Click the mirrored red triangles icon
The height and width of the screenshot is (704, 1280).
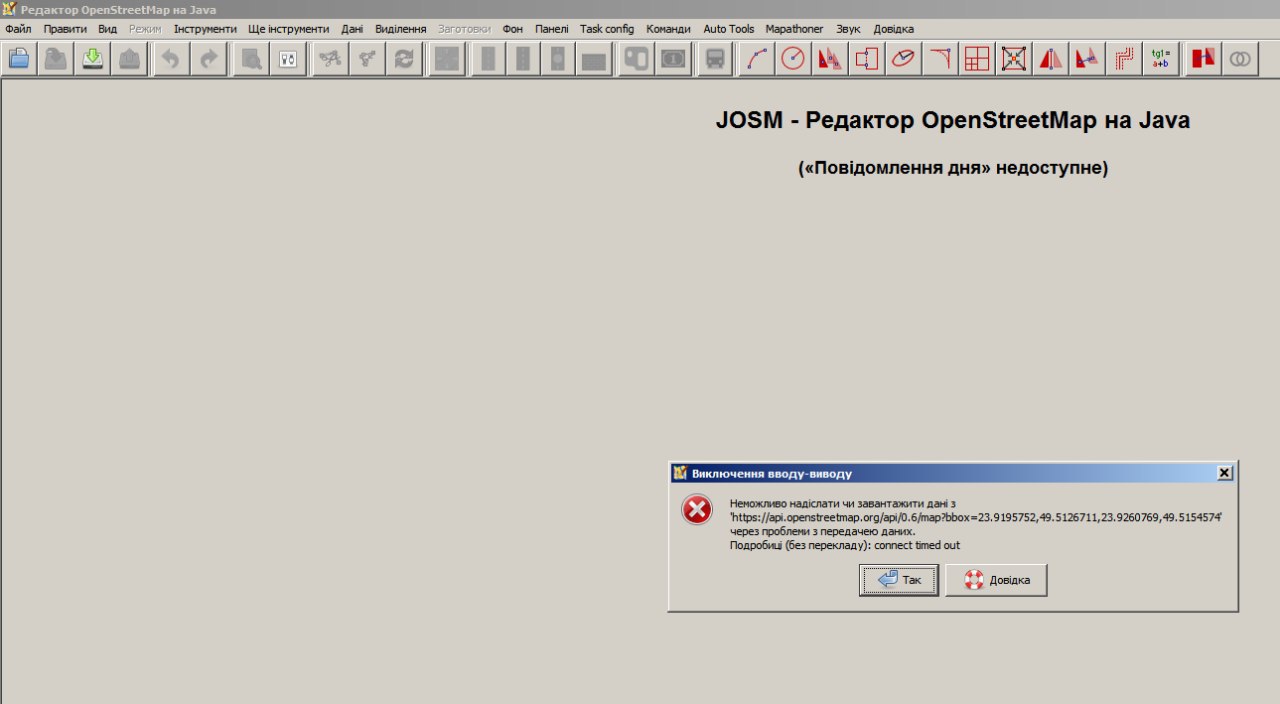point(1051,59)
